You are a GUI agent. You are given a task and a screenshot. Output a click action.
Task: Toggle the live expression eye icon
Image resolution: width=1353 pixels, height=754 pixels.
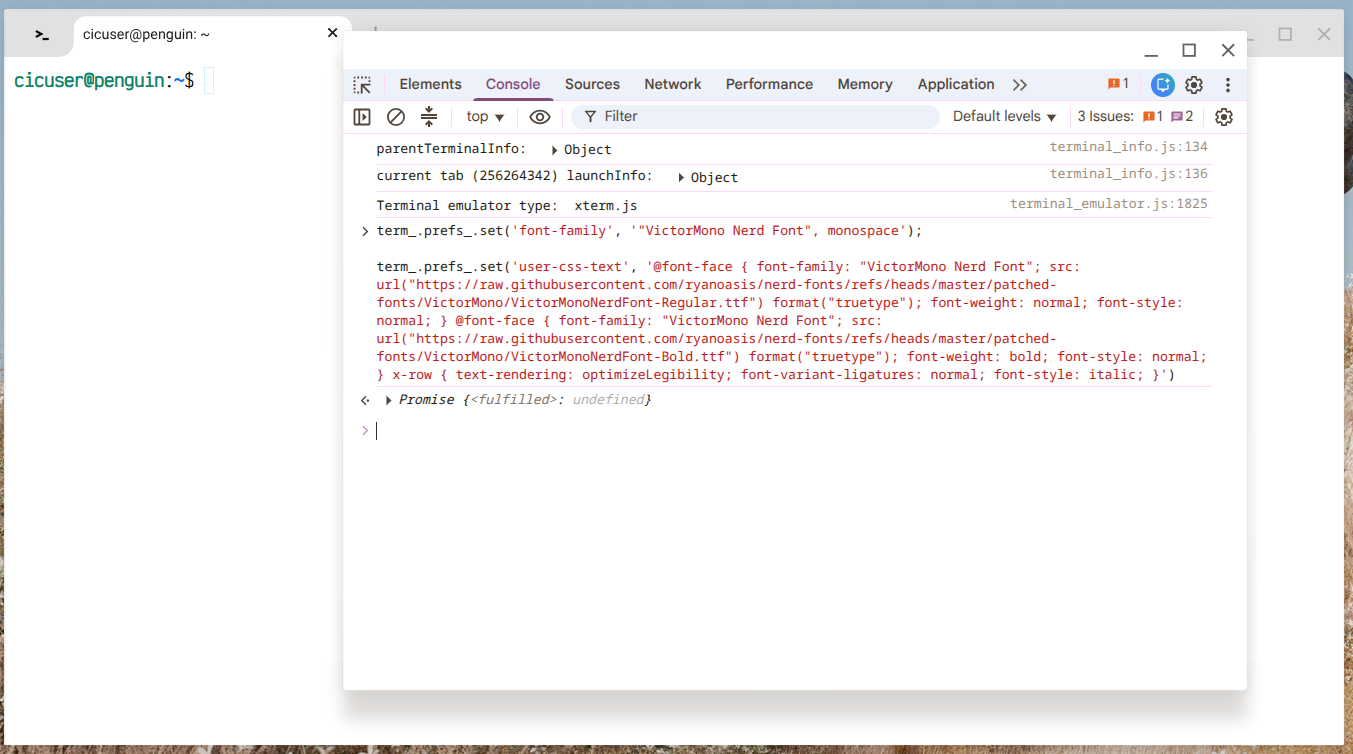(x=540, y=117)
